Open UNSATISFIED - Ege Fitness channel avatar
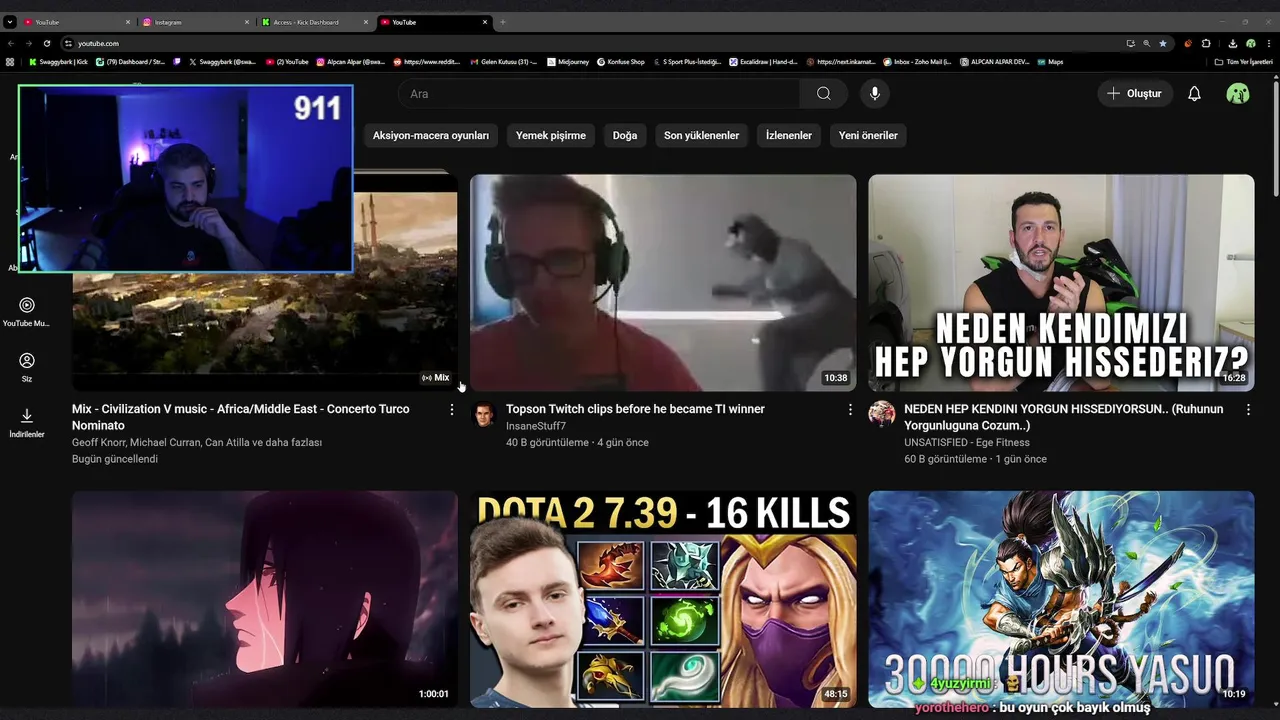The image size is (1280, 720). (882, 414)
